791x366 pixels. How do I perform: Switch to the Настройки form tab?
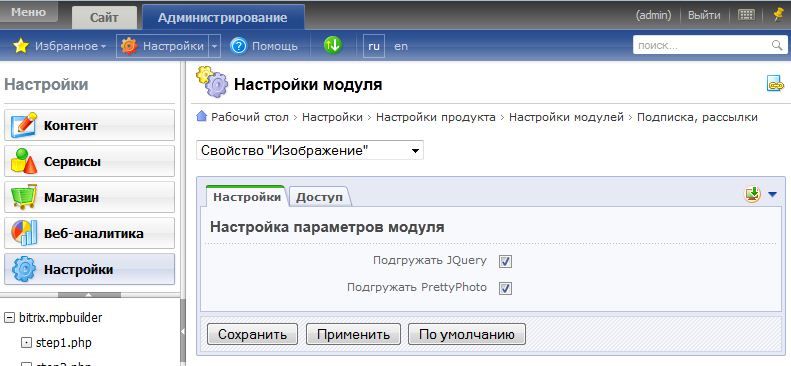[x=247, y=197]
